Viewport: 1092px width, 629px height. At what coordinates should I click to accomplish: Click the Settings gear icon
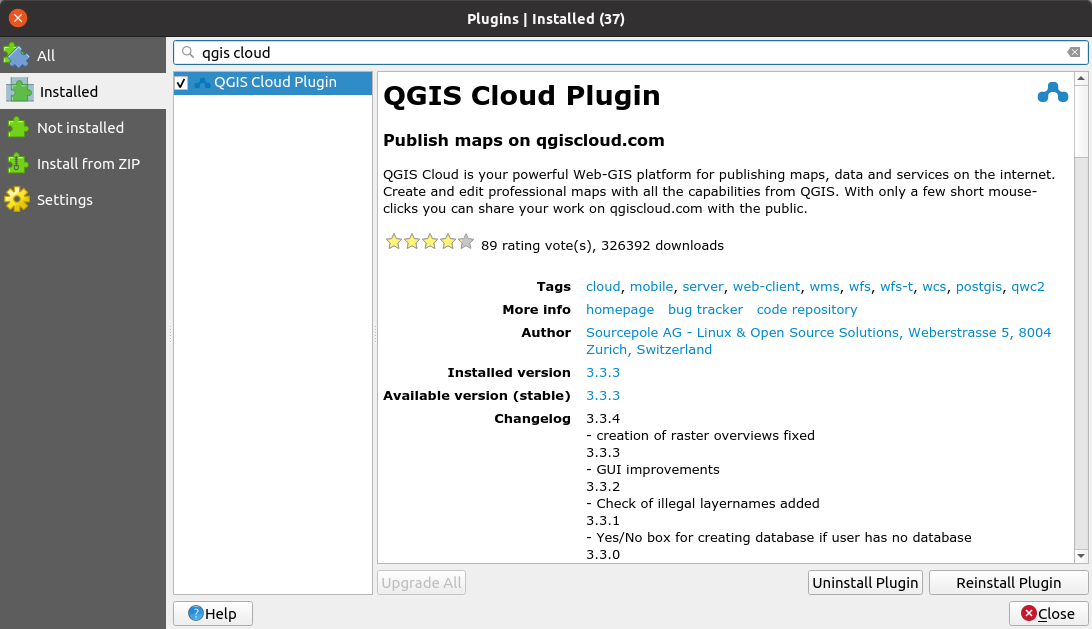[x=17, y=200]
